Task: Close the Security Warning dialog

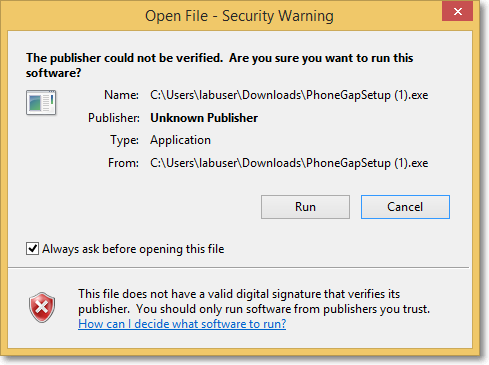Action: (457, 11)
